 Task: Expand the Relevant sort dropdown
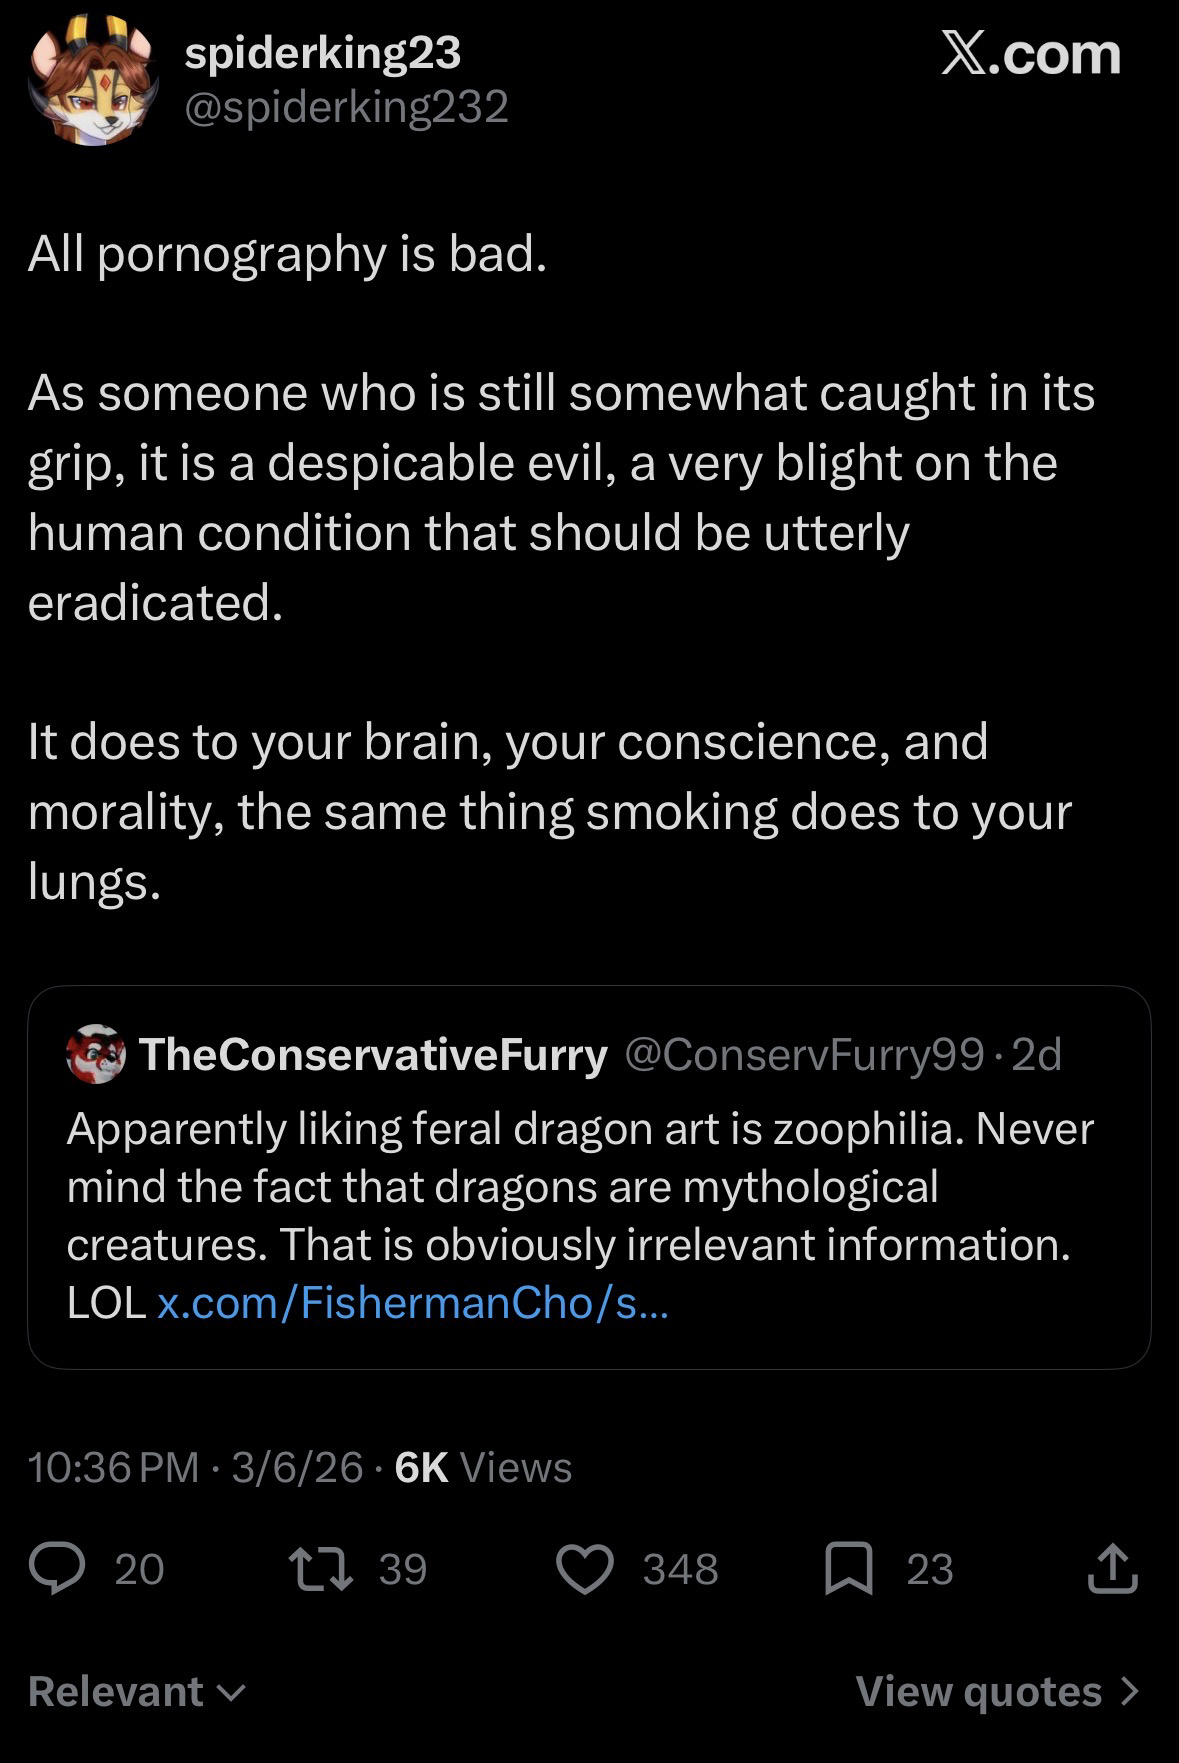pos(137,1691)
